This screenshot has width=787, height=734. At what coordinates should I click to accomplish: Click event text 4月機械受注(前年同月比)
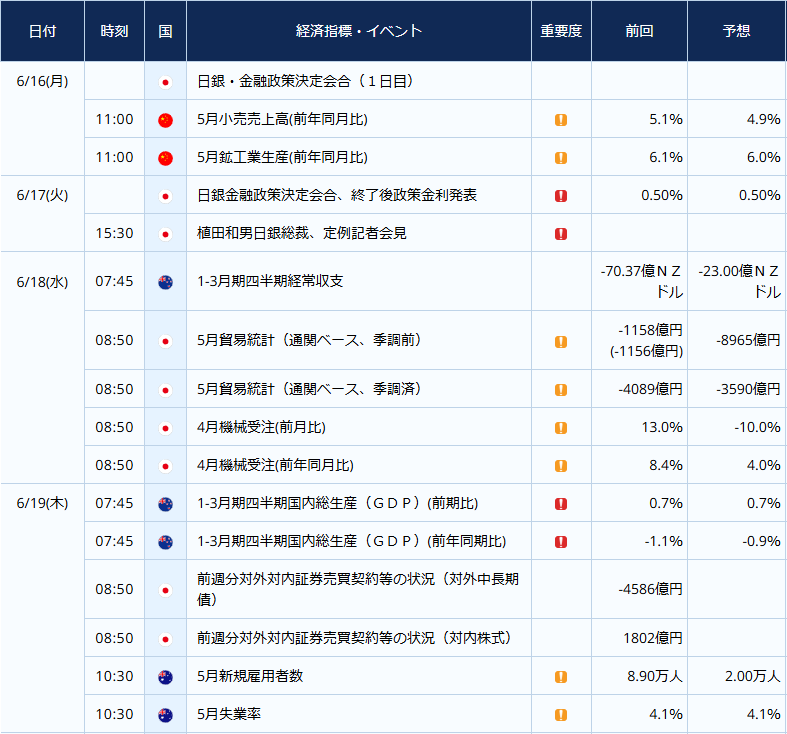(x=275, y=465)
